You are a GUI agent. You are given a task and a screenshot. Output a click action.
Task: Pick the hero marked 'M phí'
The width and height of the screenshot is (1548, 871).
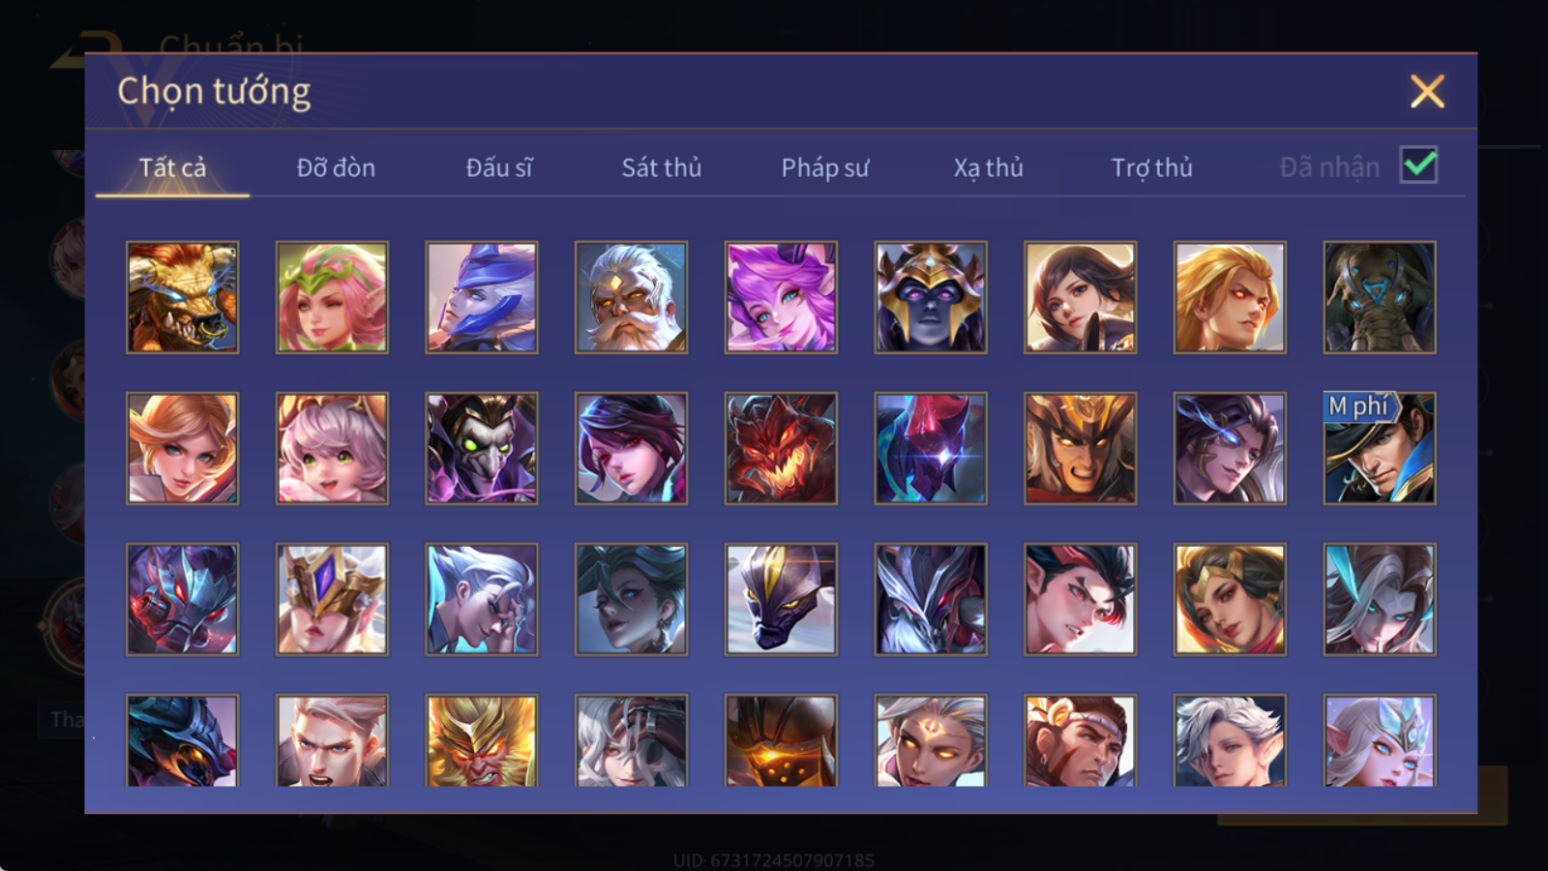(1379, 448)
